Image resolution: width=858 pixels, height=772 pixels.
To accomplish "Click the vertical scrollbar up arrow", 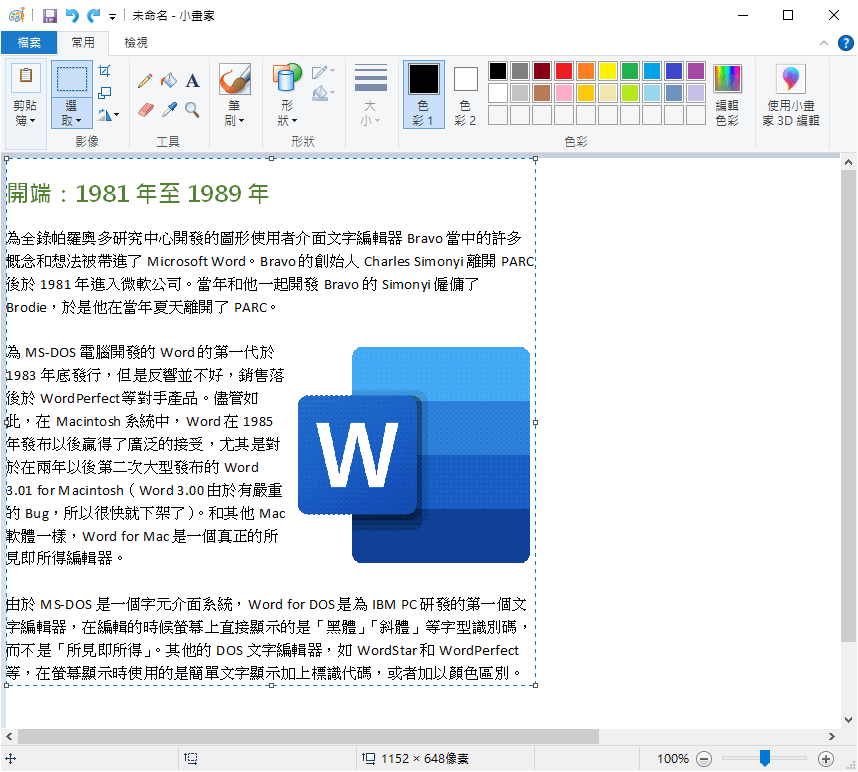I will (848, 162).
